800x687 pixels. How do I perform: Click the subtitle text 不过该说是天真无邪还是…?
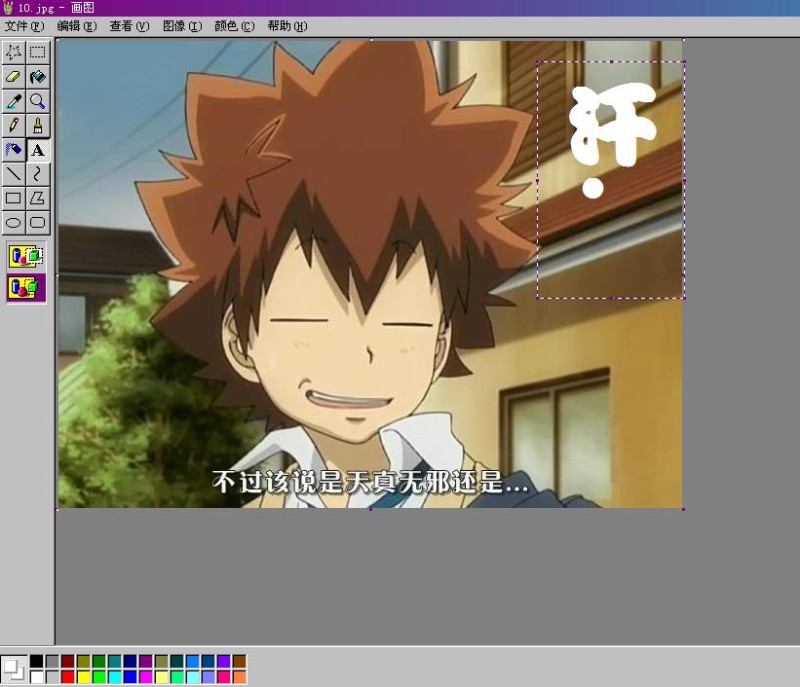[370, 482]
